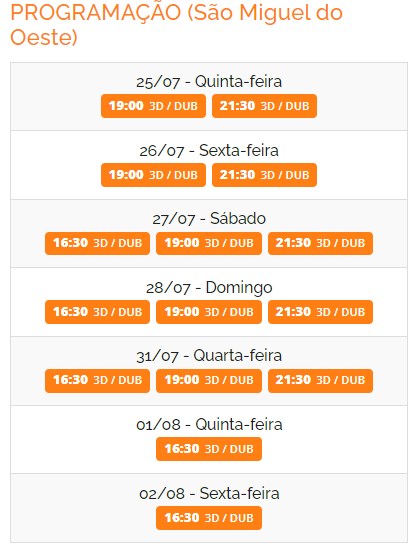The height and width of the screenshot is (543, 411).
Task: Click the 27/07 - Sábado date label
Action: click(x=209, y=219)
